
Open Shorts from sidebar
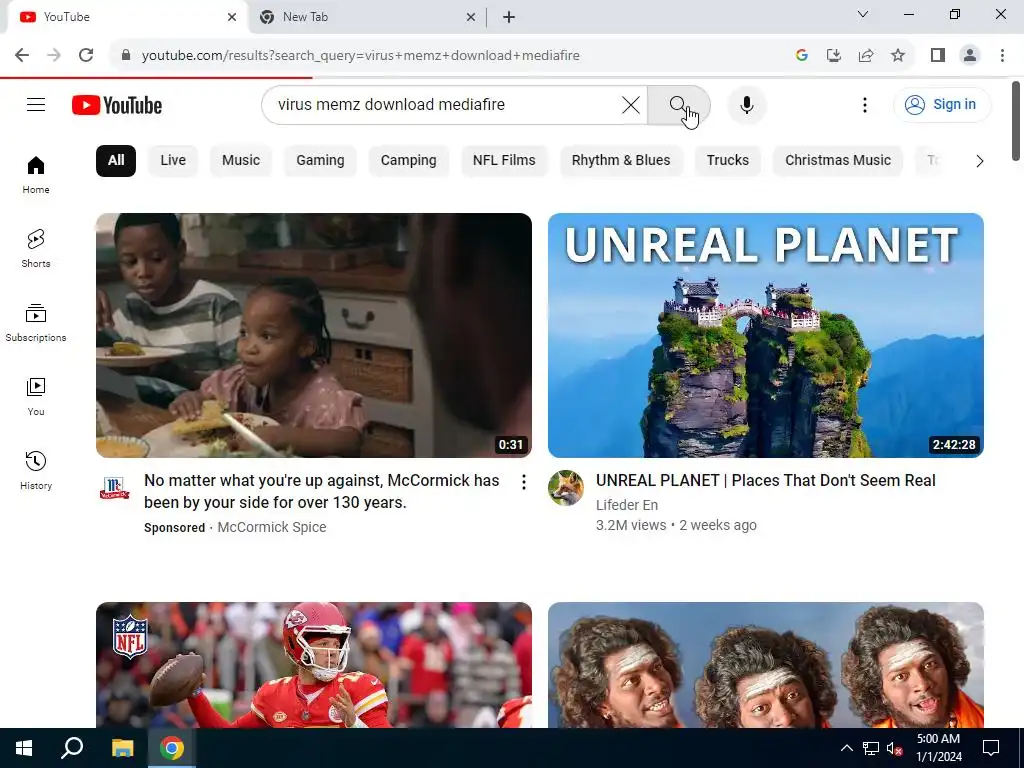[36, 248]
